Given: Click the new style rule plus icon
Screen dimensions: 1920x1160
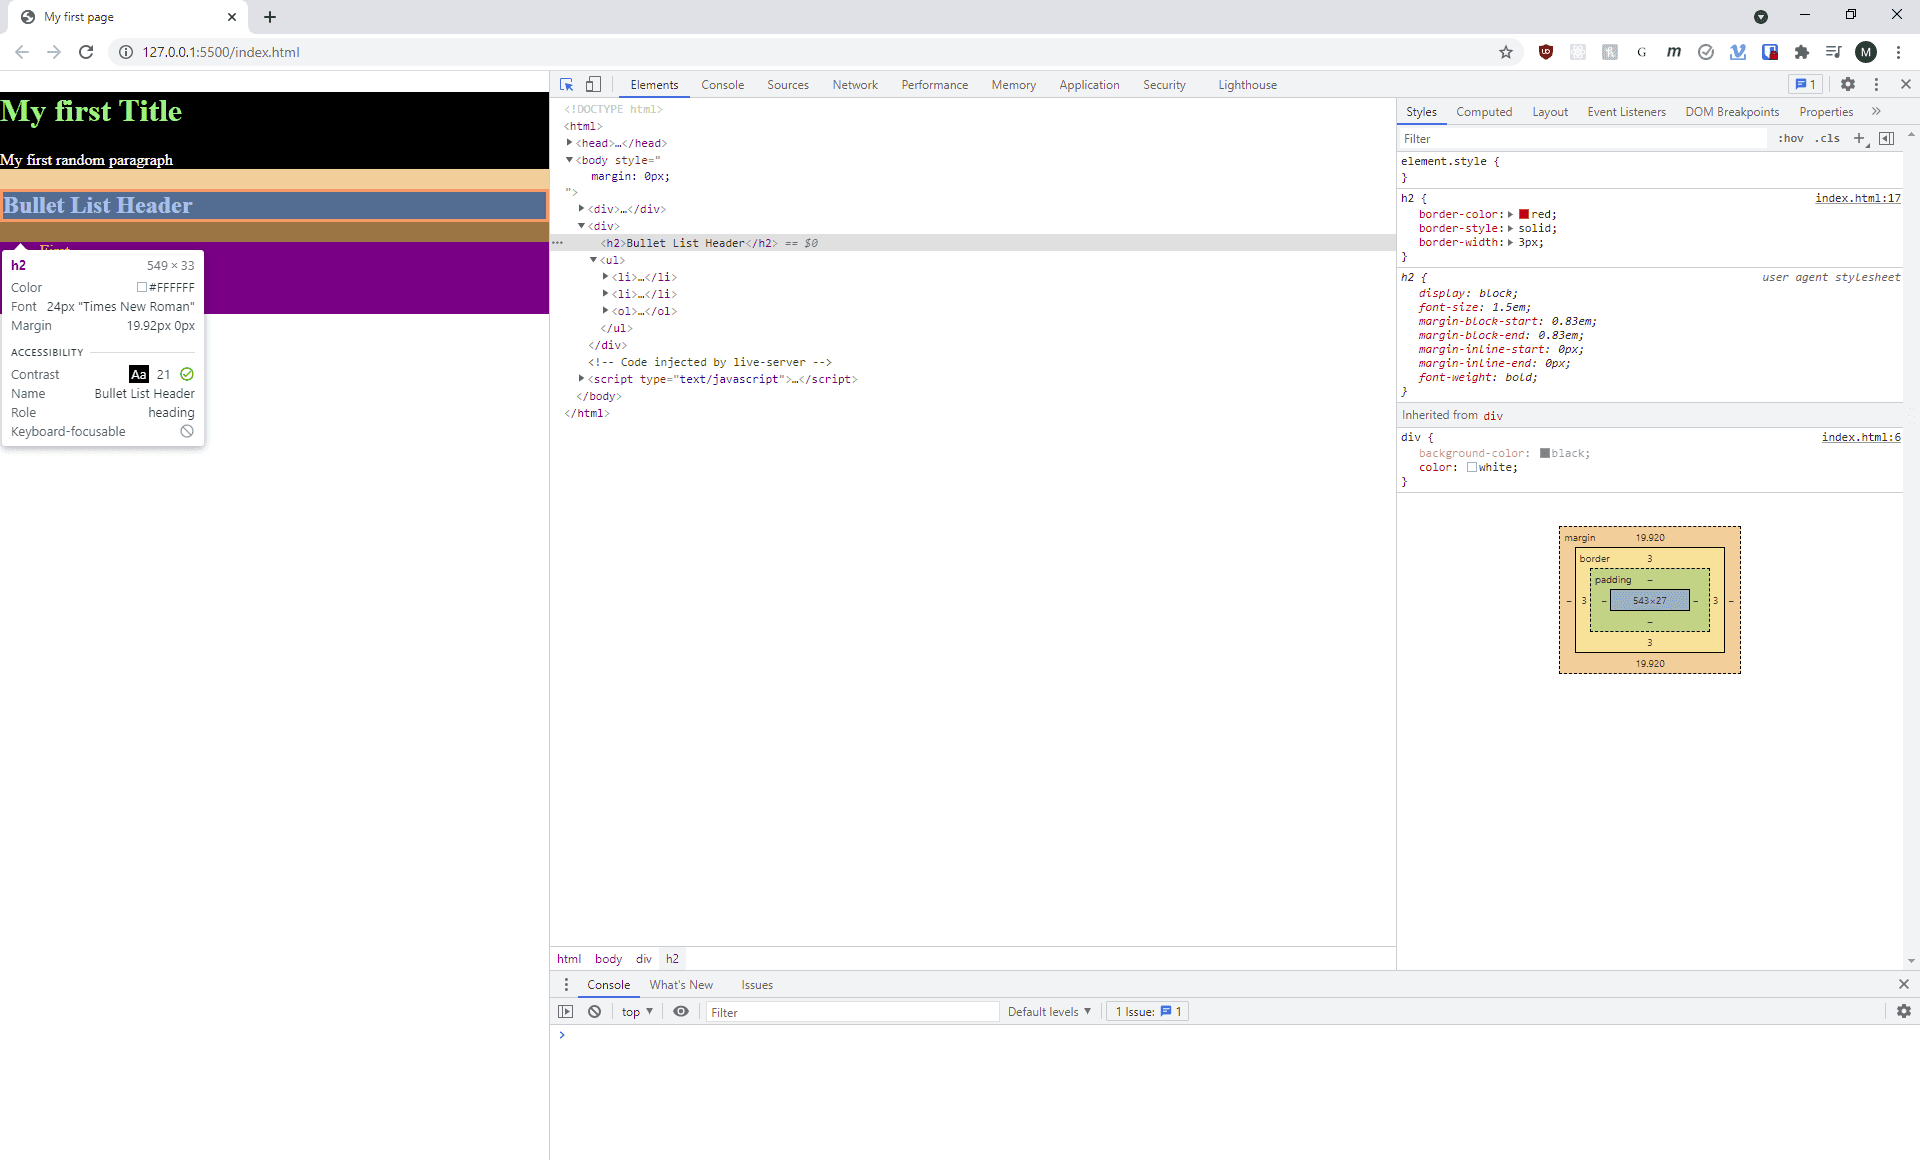Looking at the screenshot, I should click(x=1859, y=139).
